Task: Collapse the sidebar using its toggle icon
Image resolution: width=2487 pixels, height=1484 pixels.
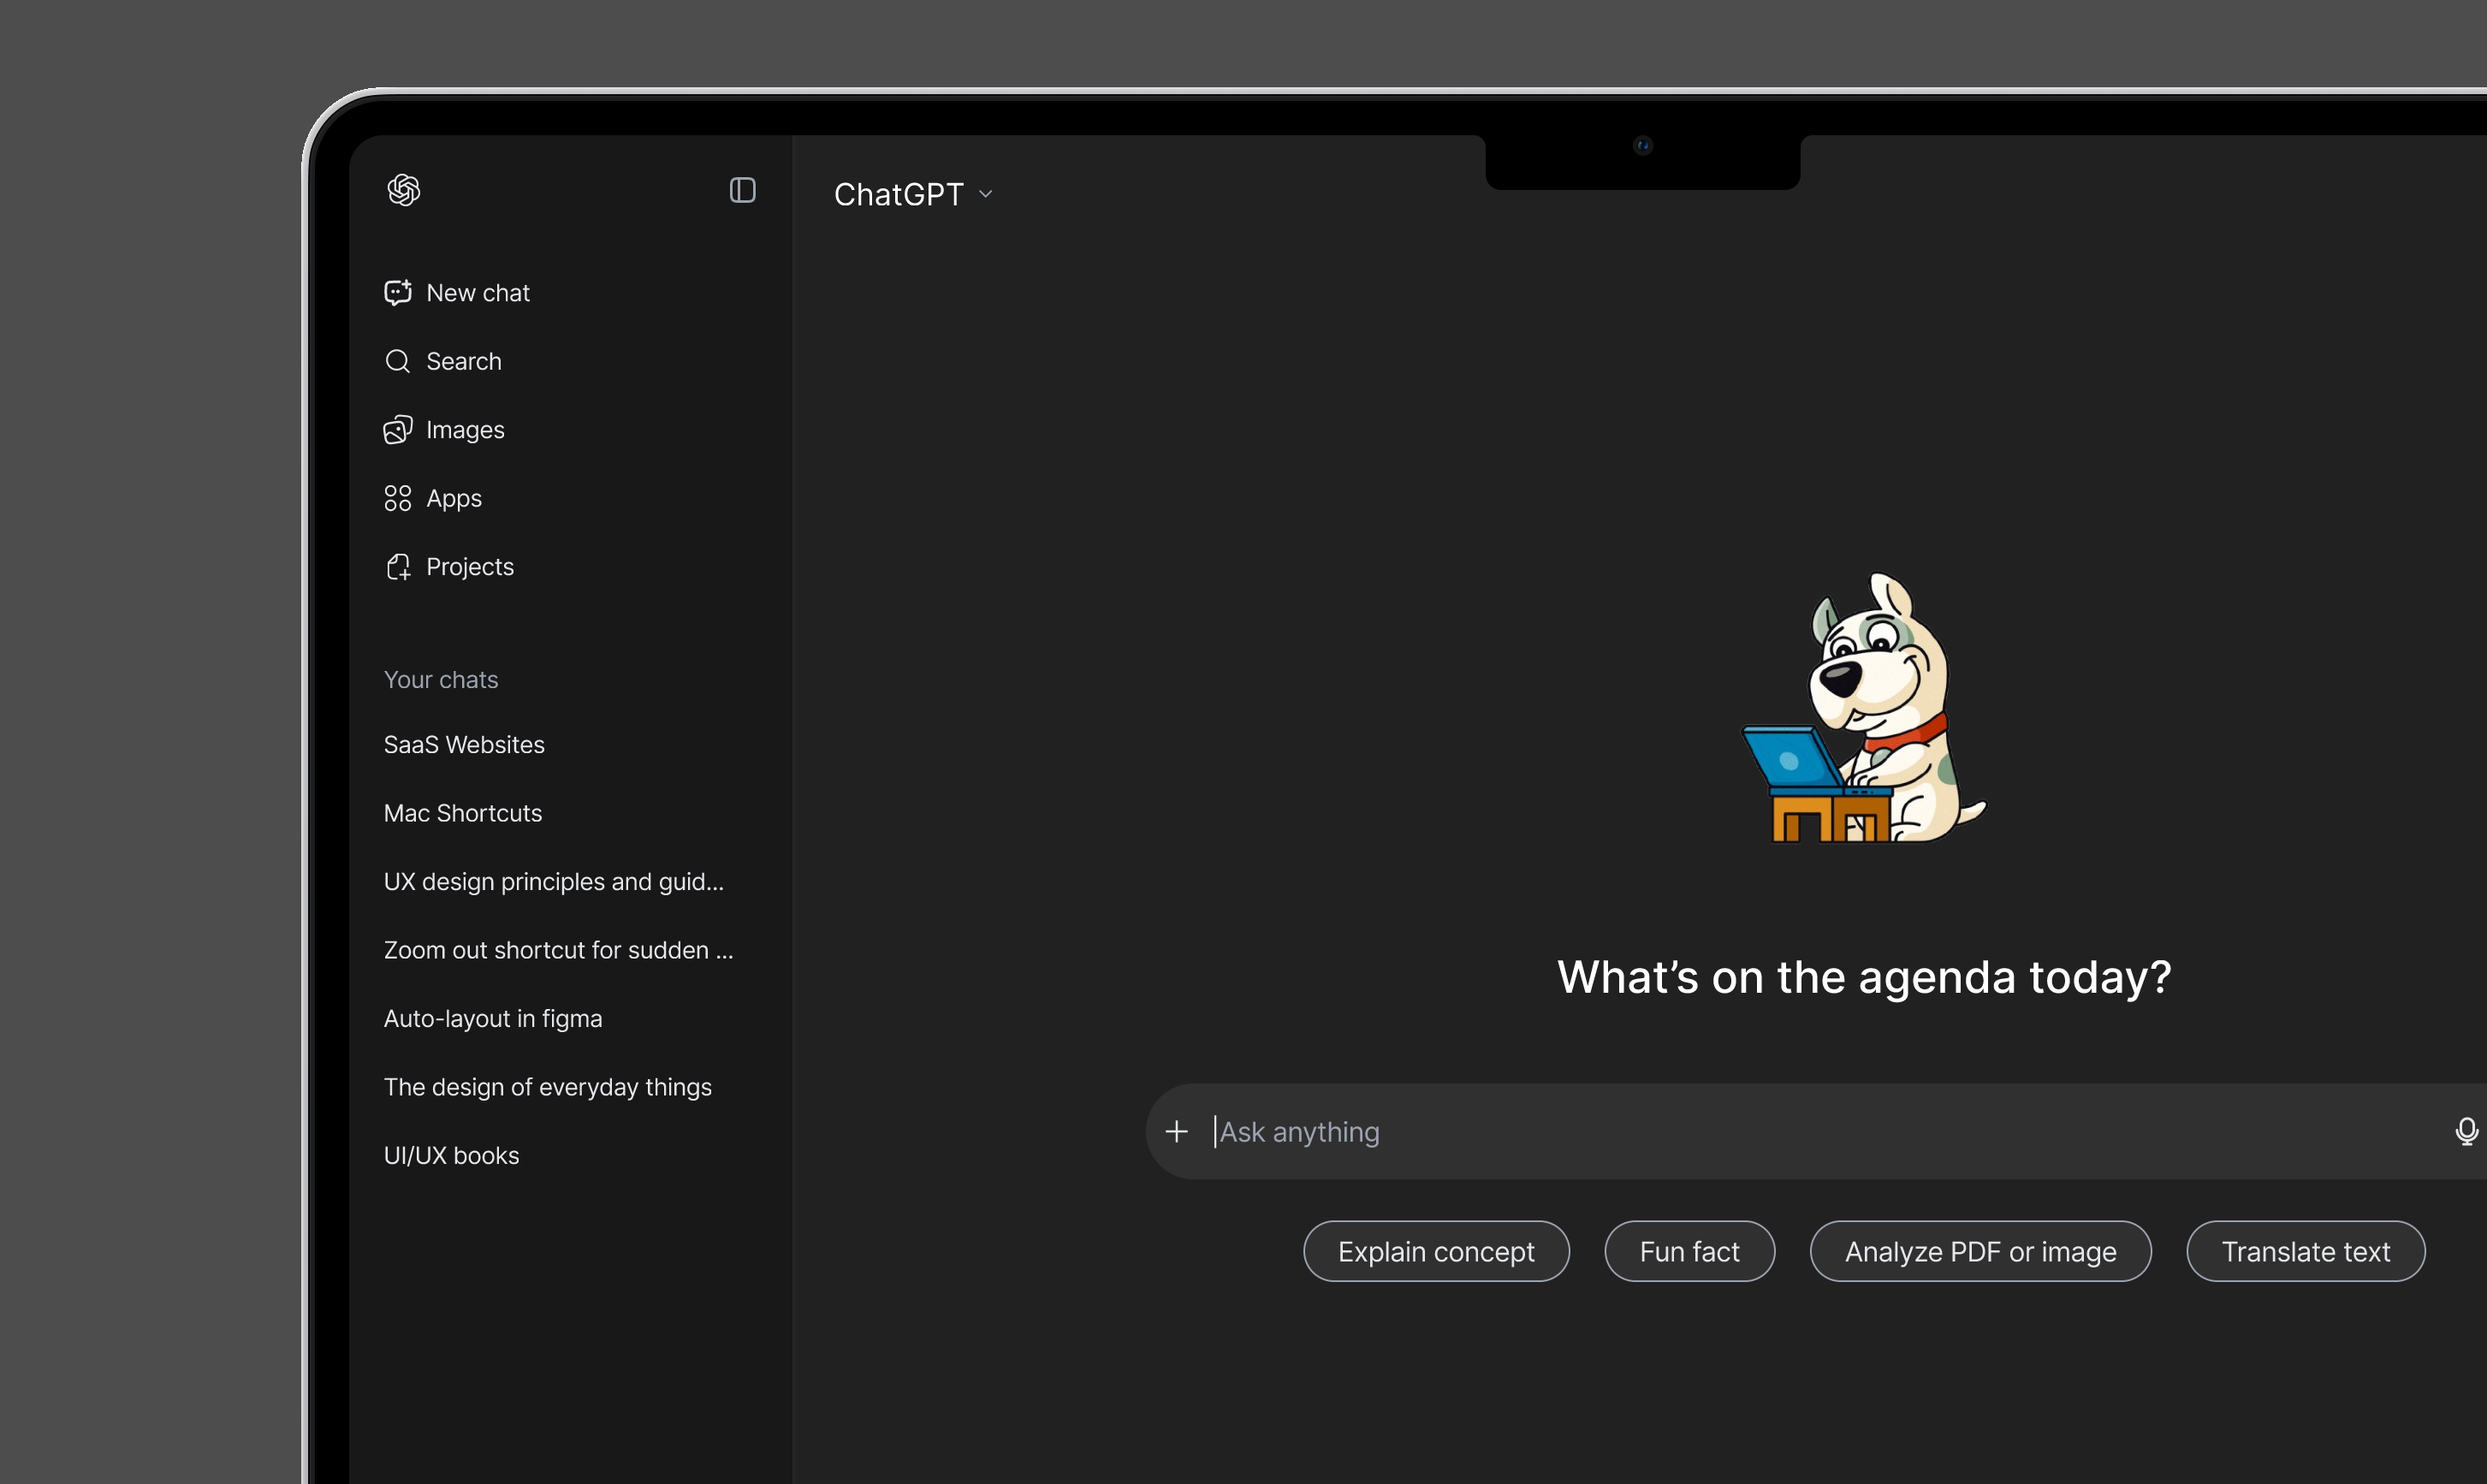Action: tap(742, 190)
